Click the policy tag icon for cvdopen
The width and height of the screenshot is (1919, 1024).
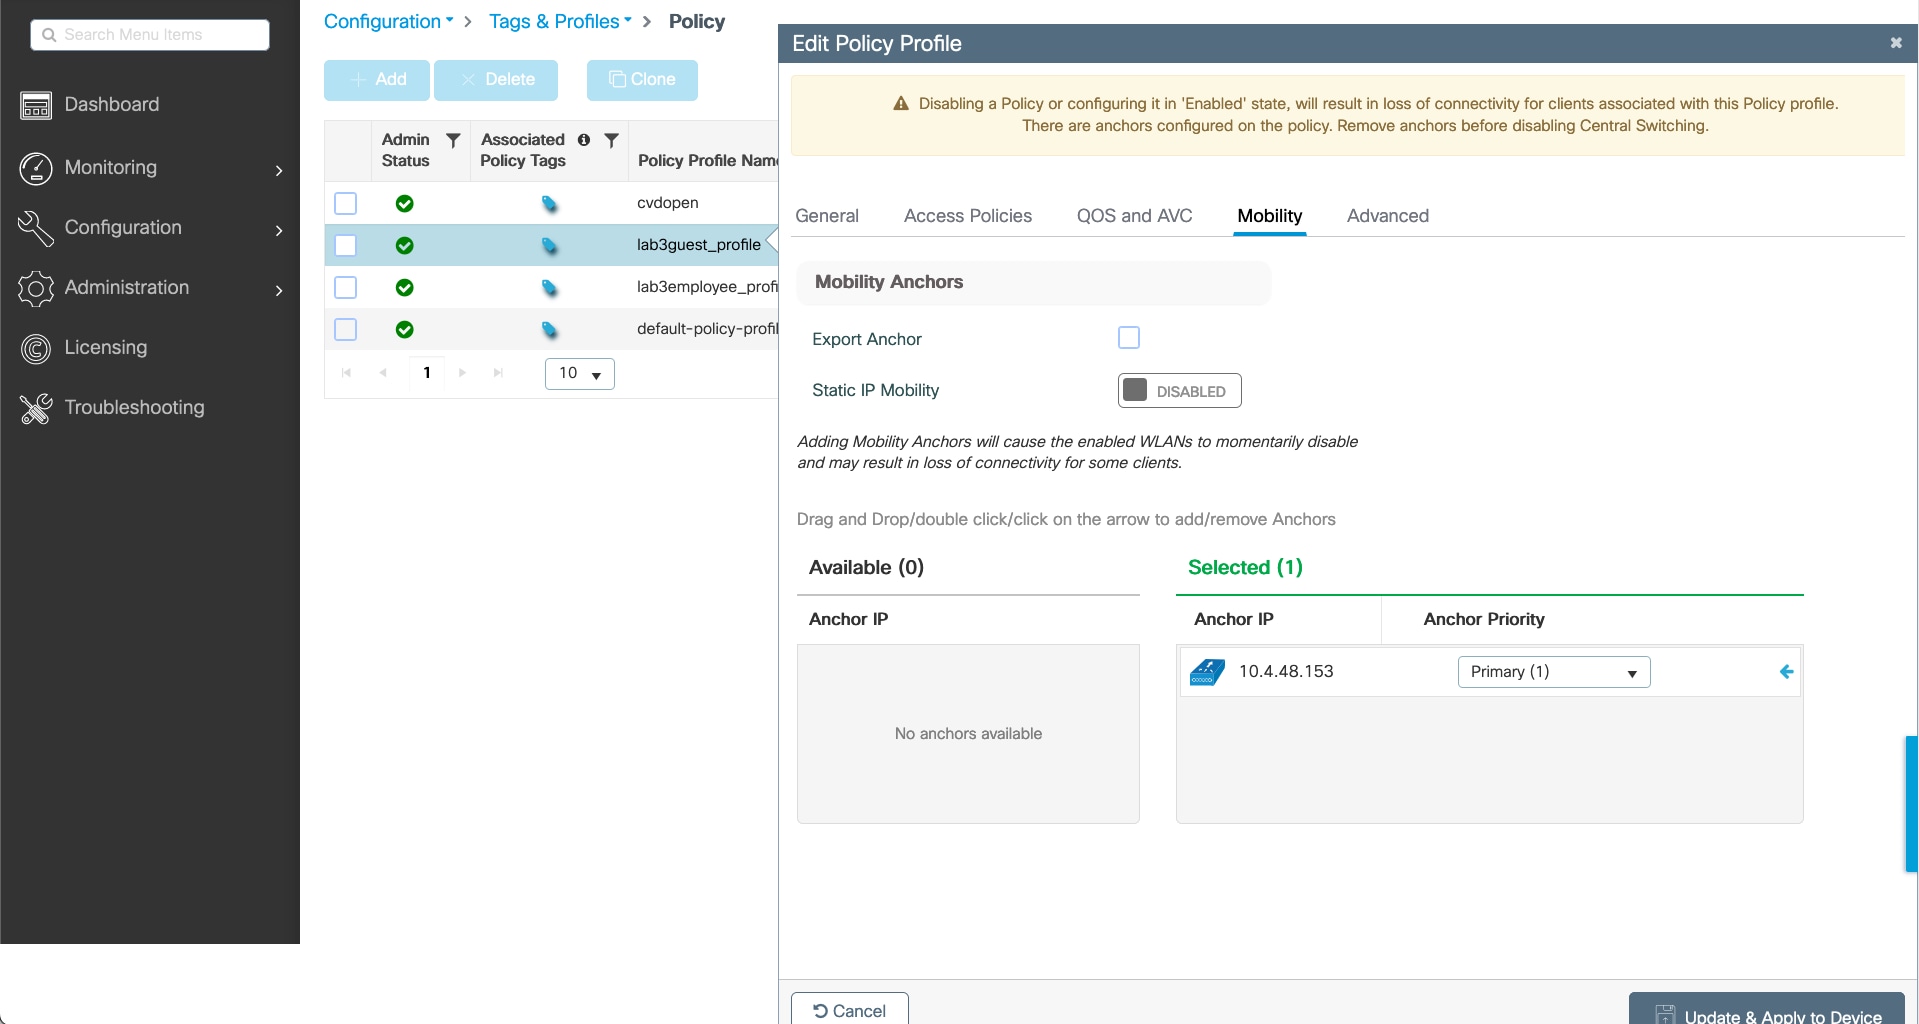pyautogui.click(x=549, y=204)
